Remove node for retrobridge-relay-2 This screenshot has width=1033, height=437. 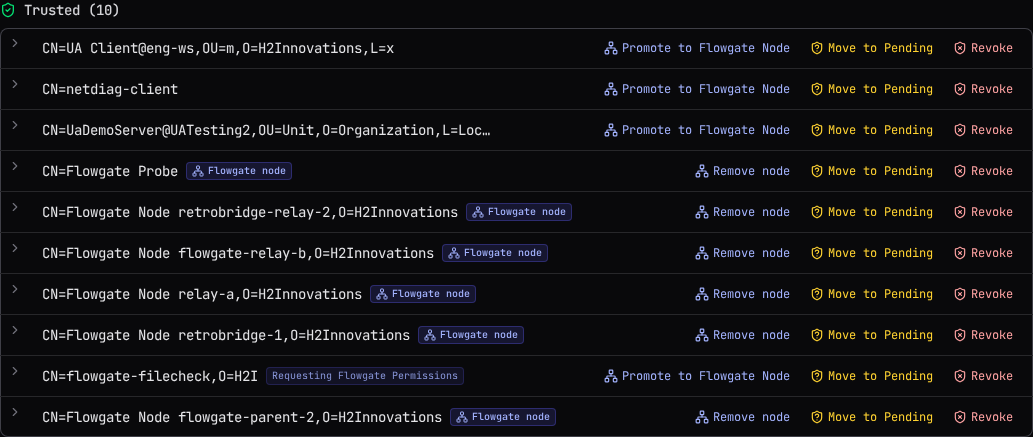[x=742, y=212]
